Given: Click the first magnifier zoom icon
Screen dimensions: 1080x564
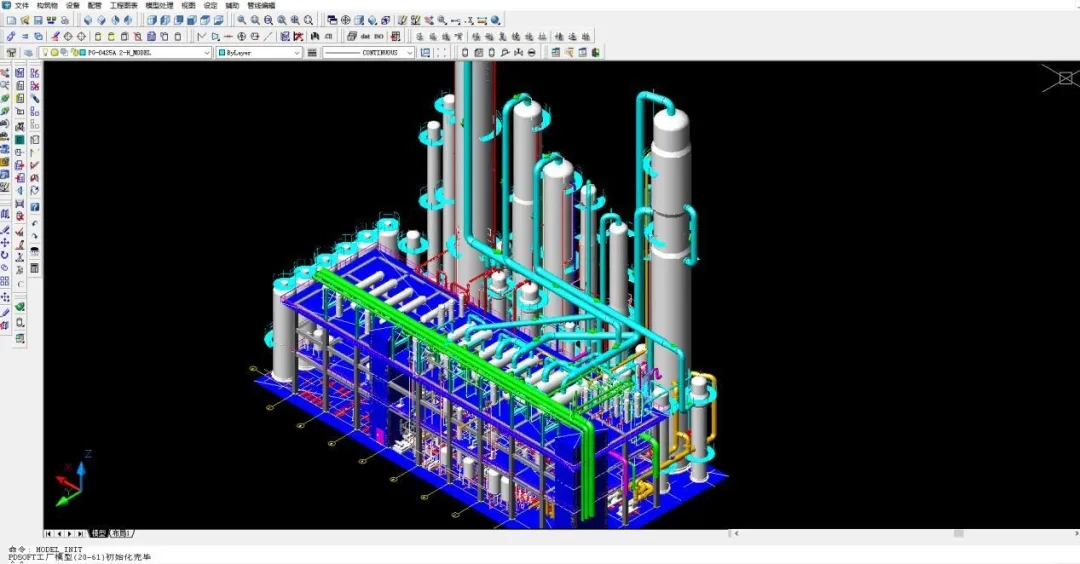Looking at the screenshot, I should point(242,20).
